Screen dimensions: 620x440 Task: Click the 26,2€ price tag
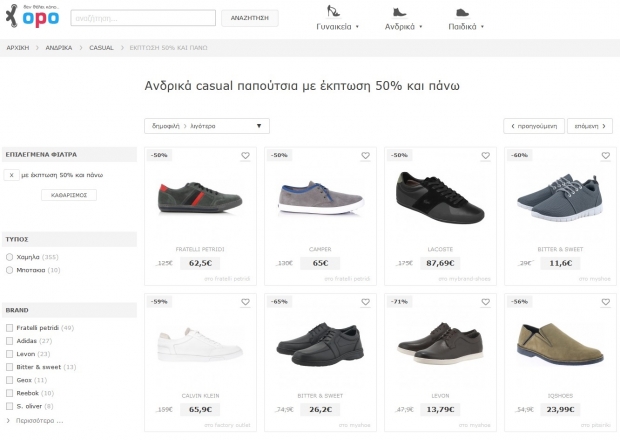pyautogui.click(x=320, y=410)
